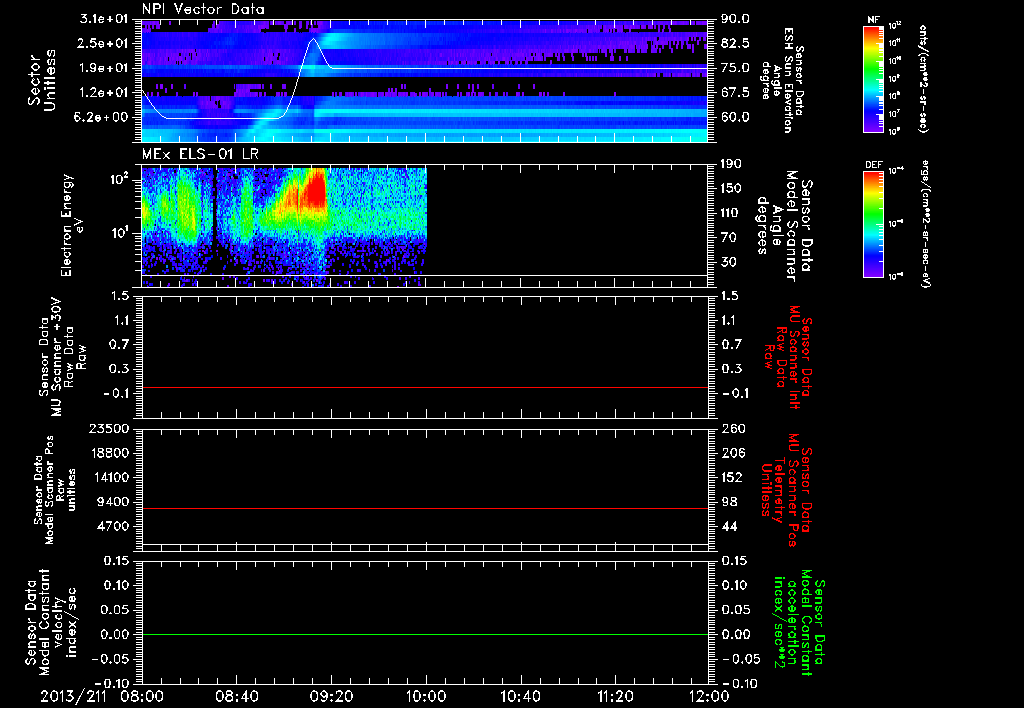Screen dimensions: 1024x708
Task: Click the red "MU Scanner Pos Telemetry" axis title
Action: click(x=787, y=490)
